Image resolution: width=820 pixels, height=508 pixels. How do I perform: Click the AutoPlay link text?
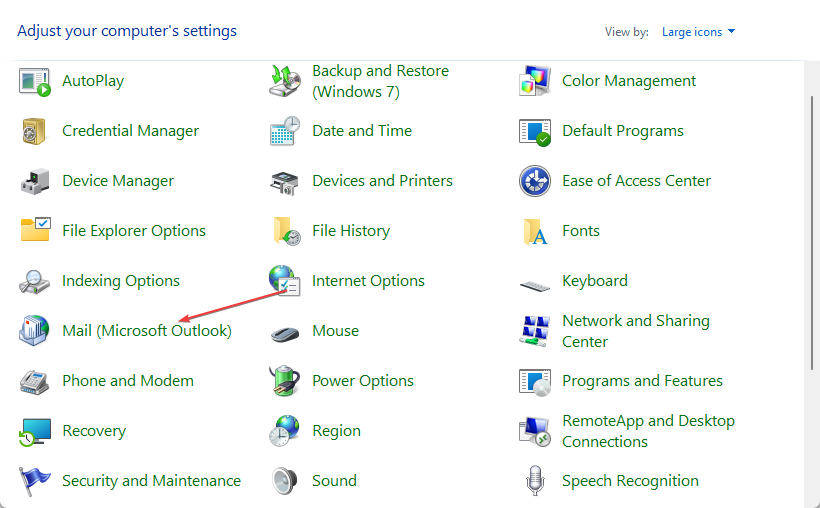coord(93,81)
